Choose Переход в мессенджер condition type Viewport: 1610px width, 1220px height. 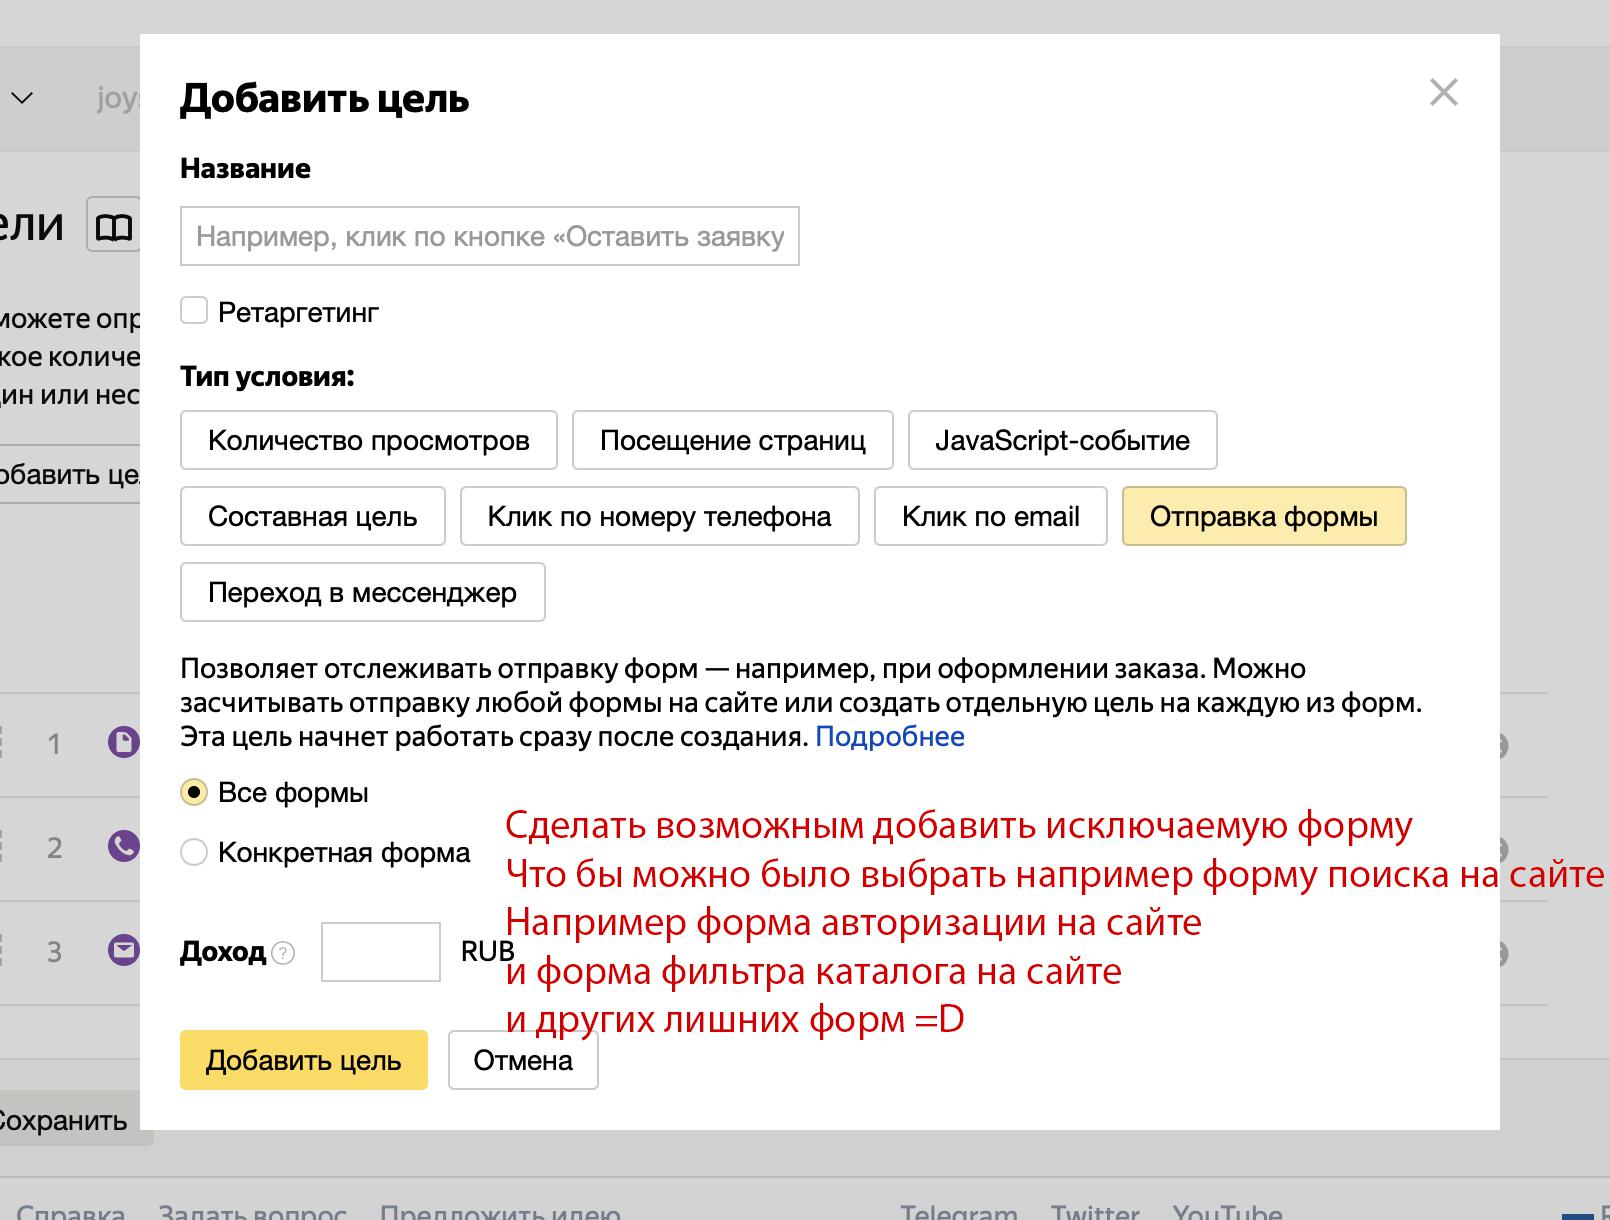pyautogui.click(x=362, y=592)
